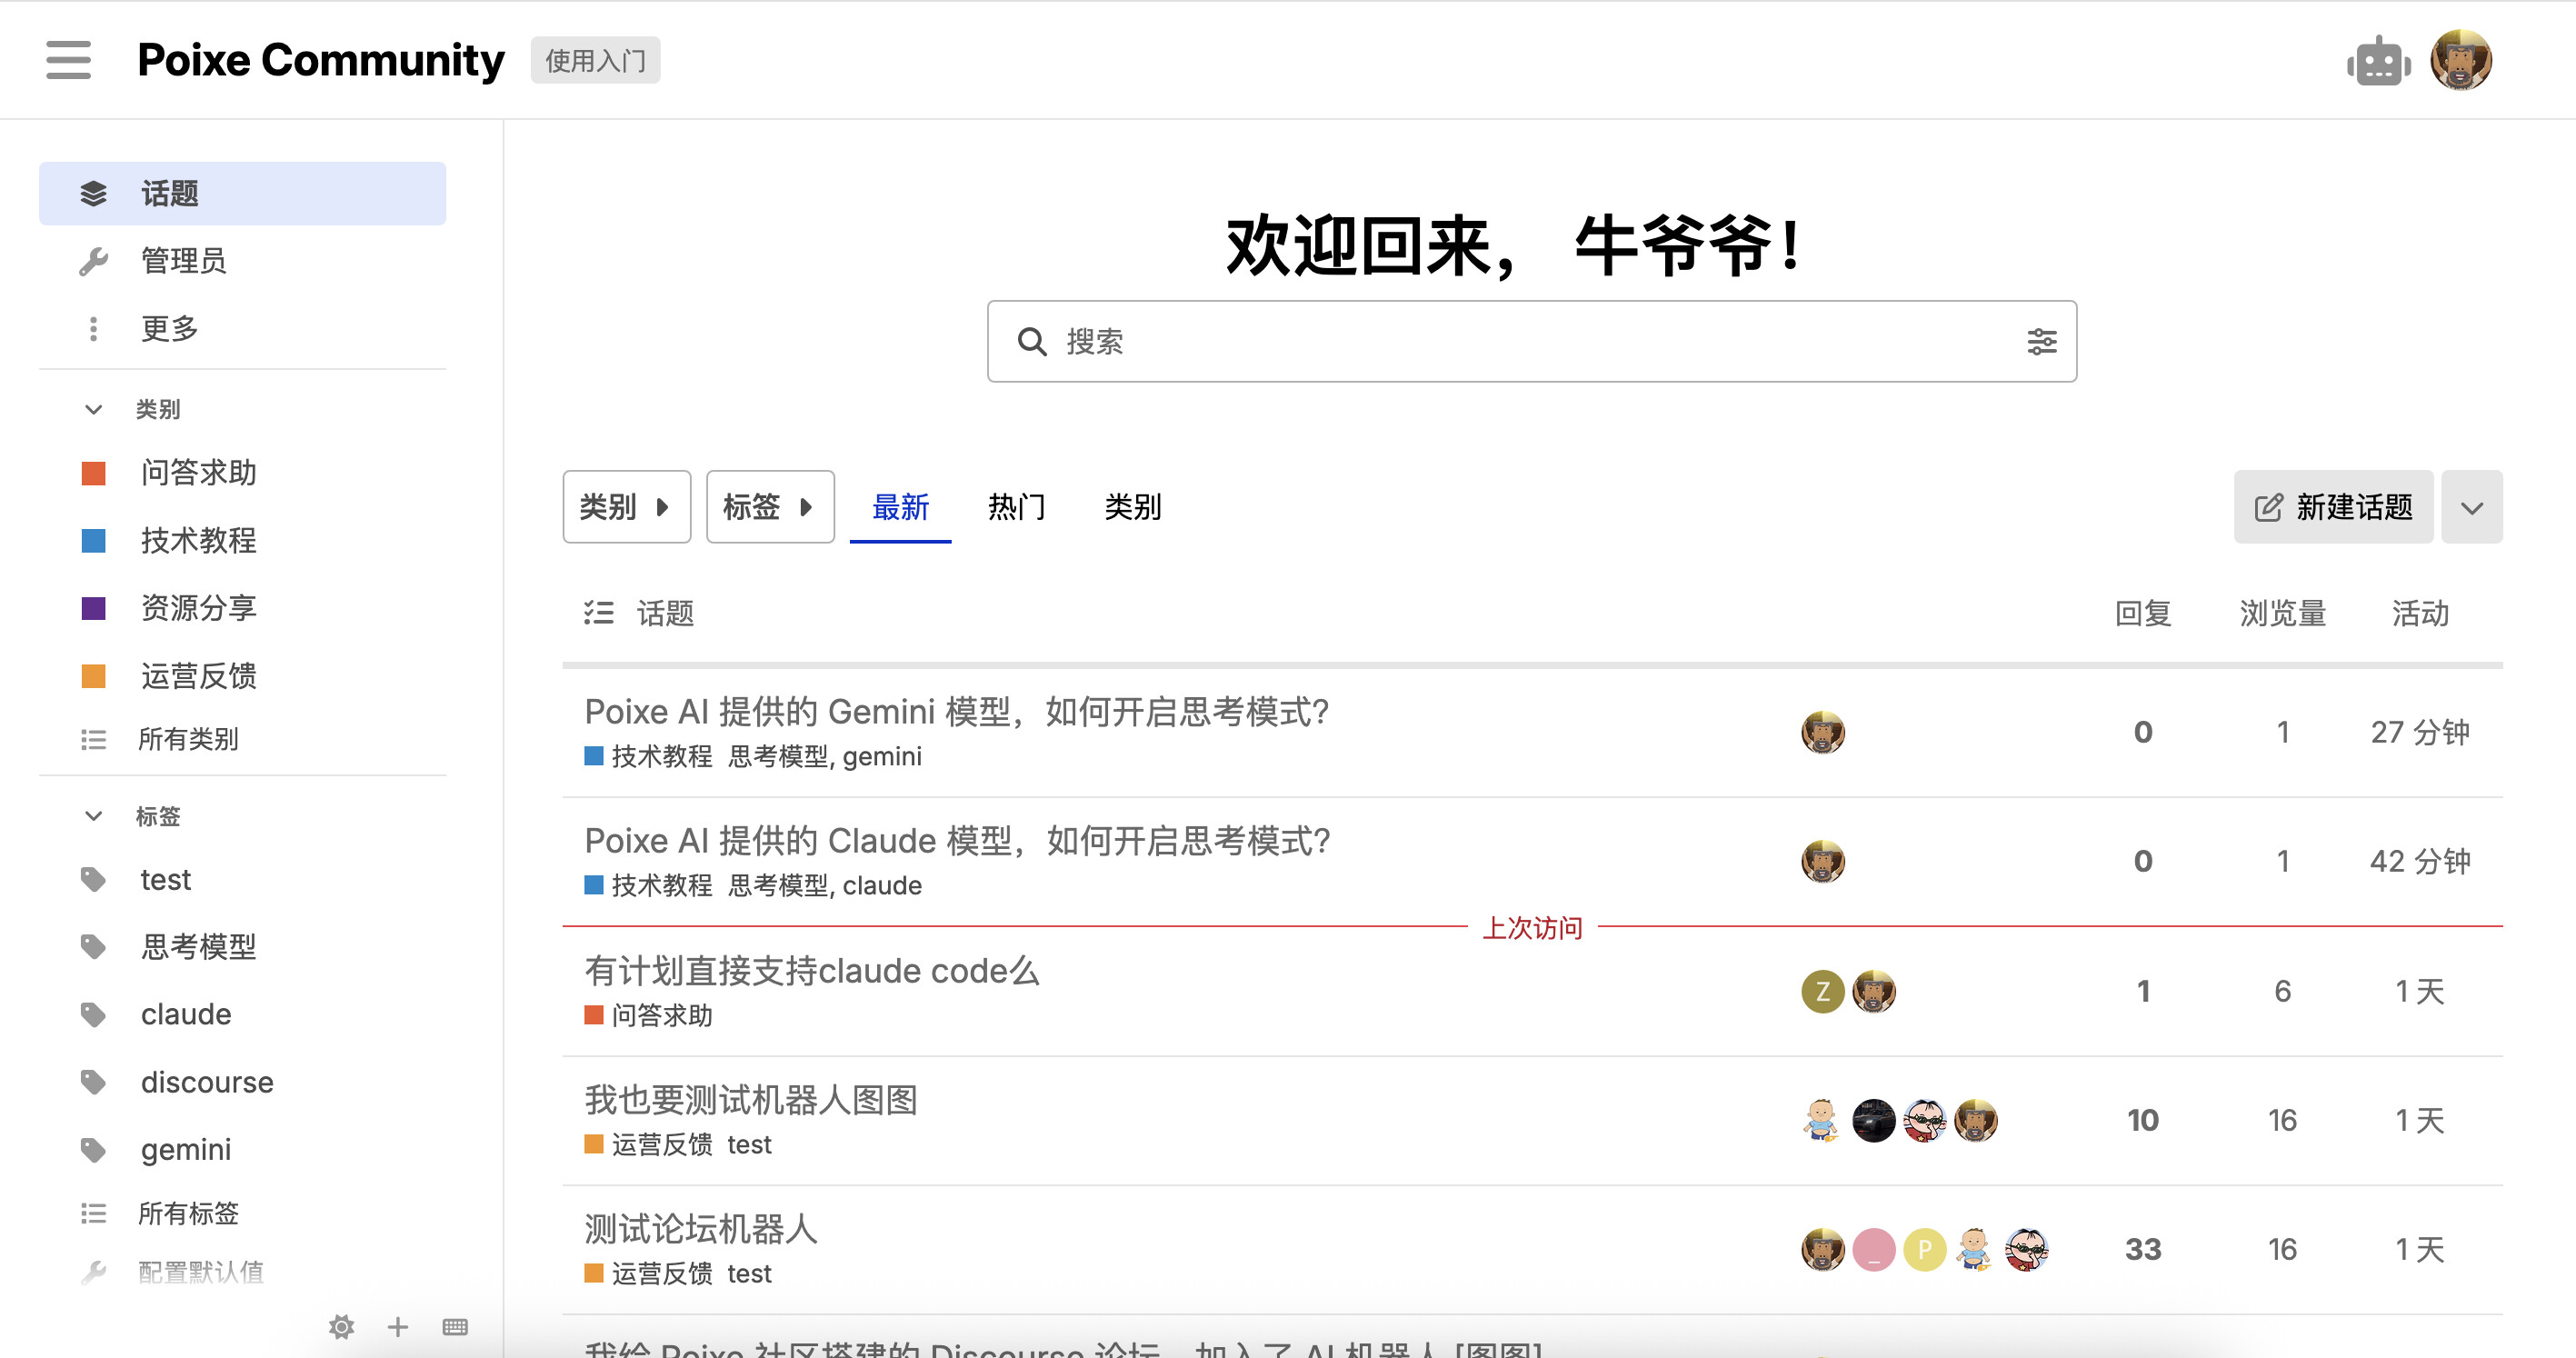Click the advanced search filter icon
Screen dimensions: 2576x1358
[2041, 342]
